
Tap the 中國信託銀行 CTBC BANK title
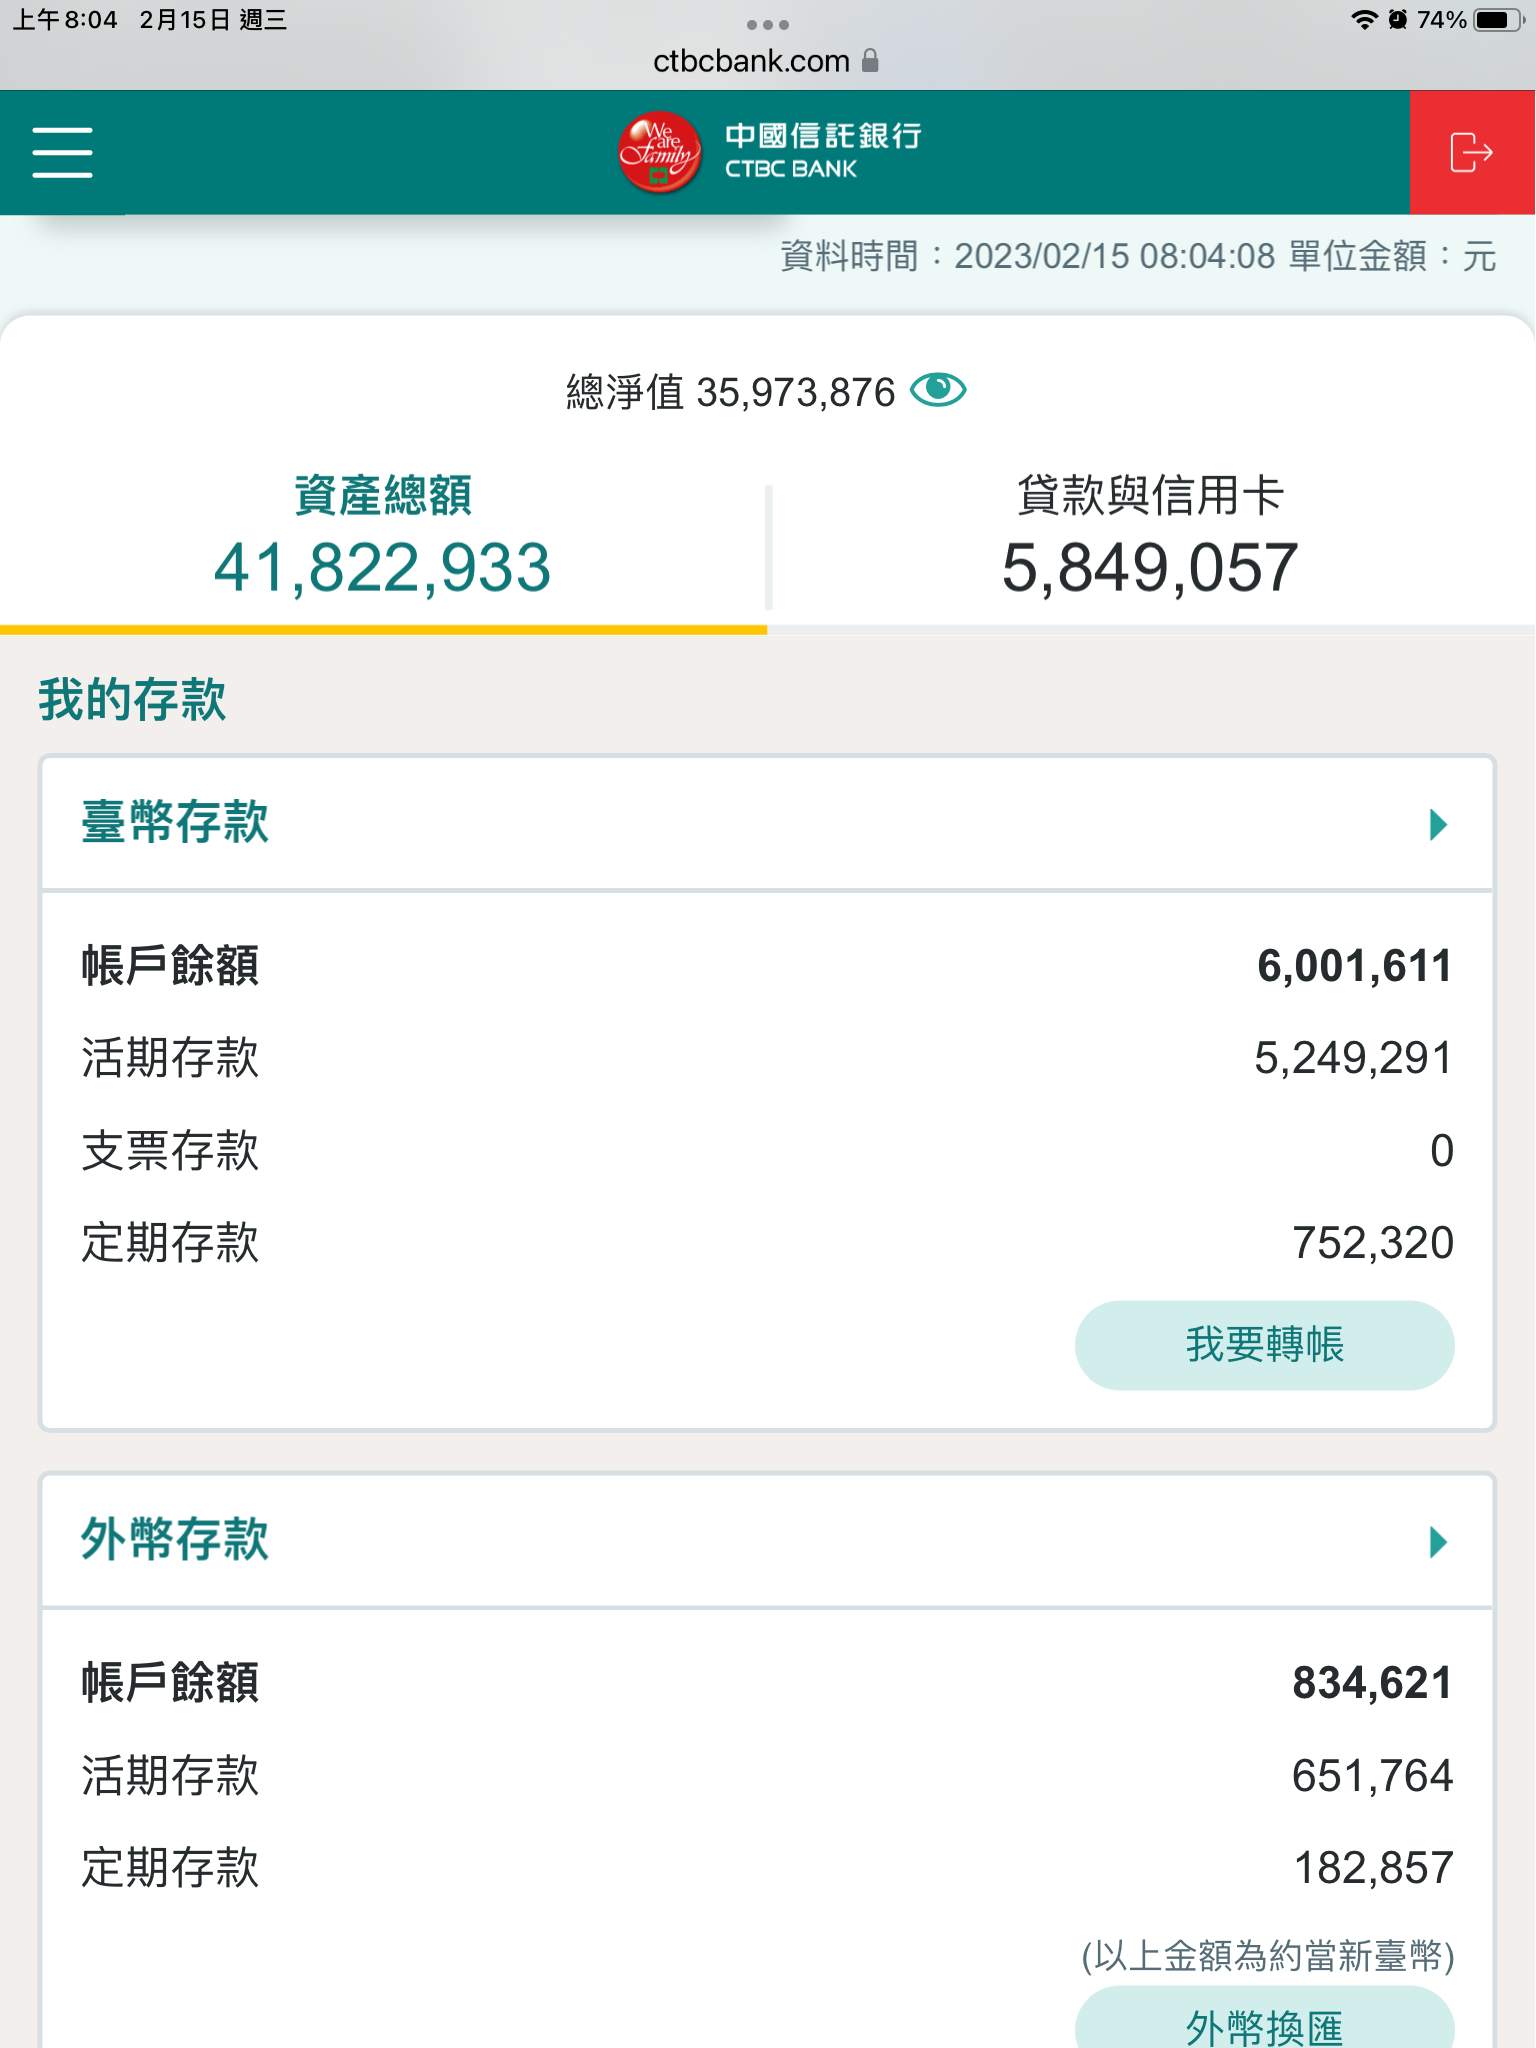[x=823, y=150]
